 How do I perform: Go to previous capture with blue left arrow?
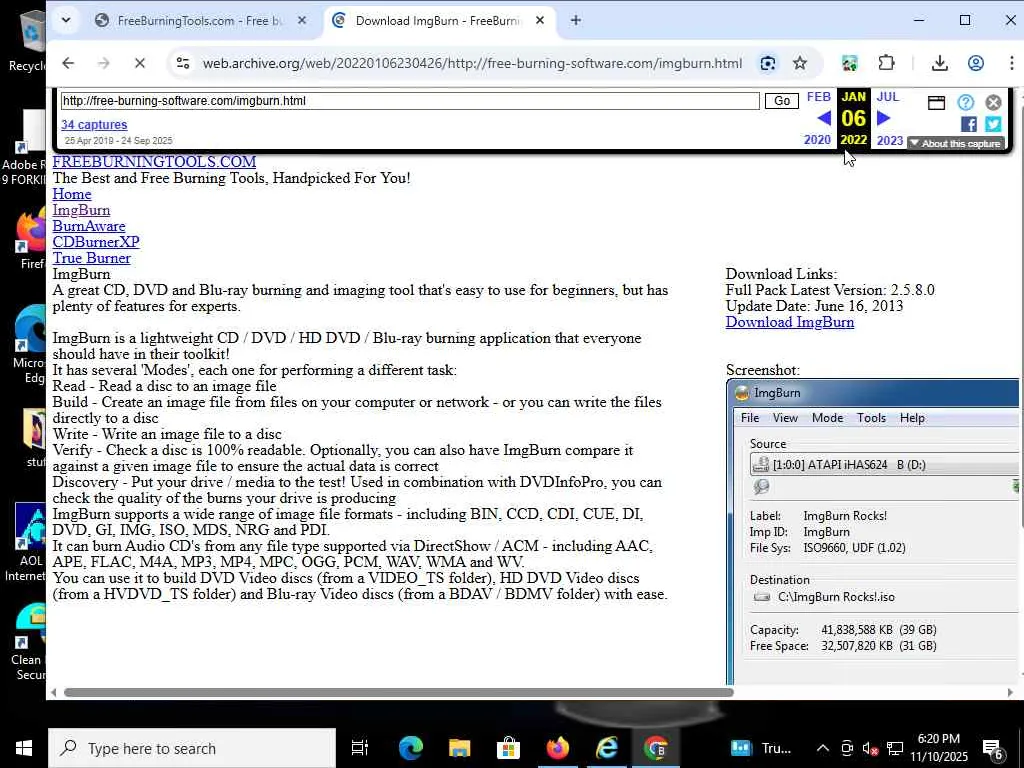coord(824,118)
